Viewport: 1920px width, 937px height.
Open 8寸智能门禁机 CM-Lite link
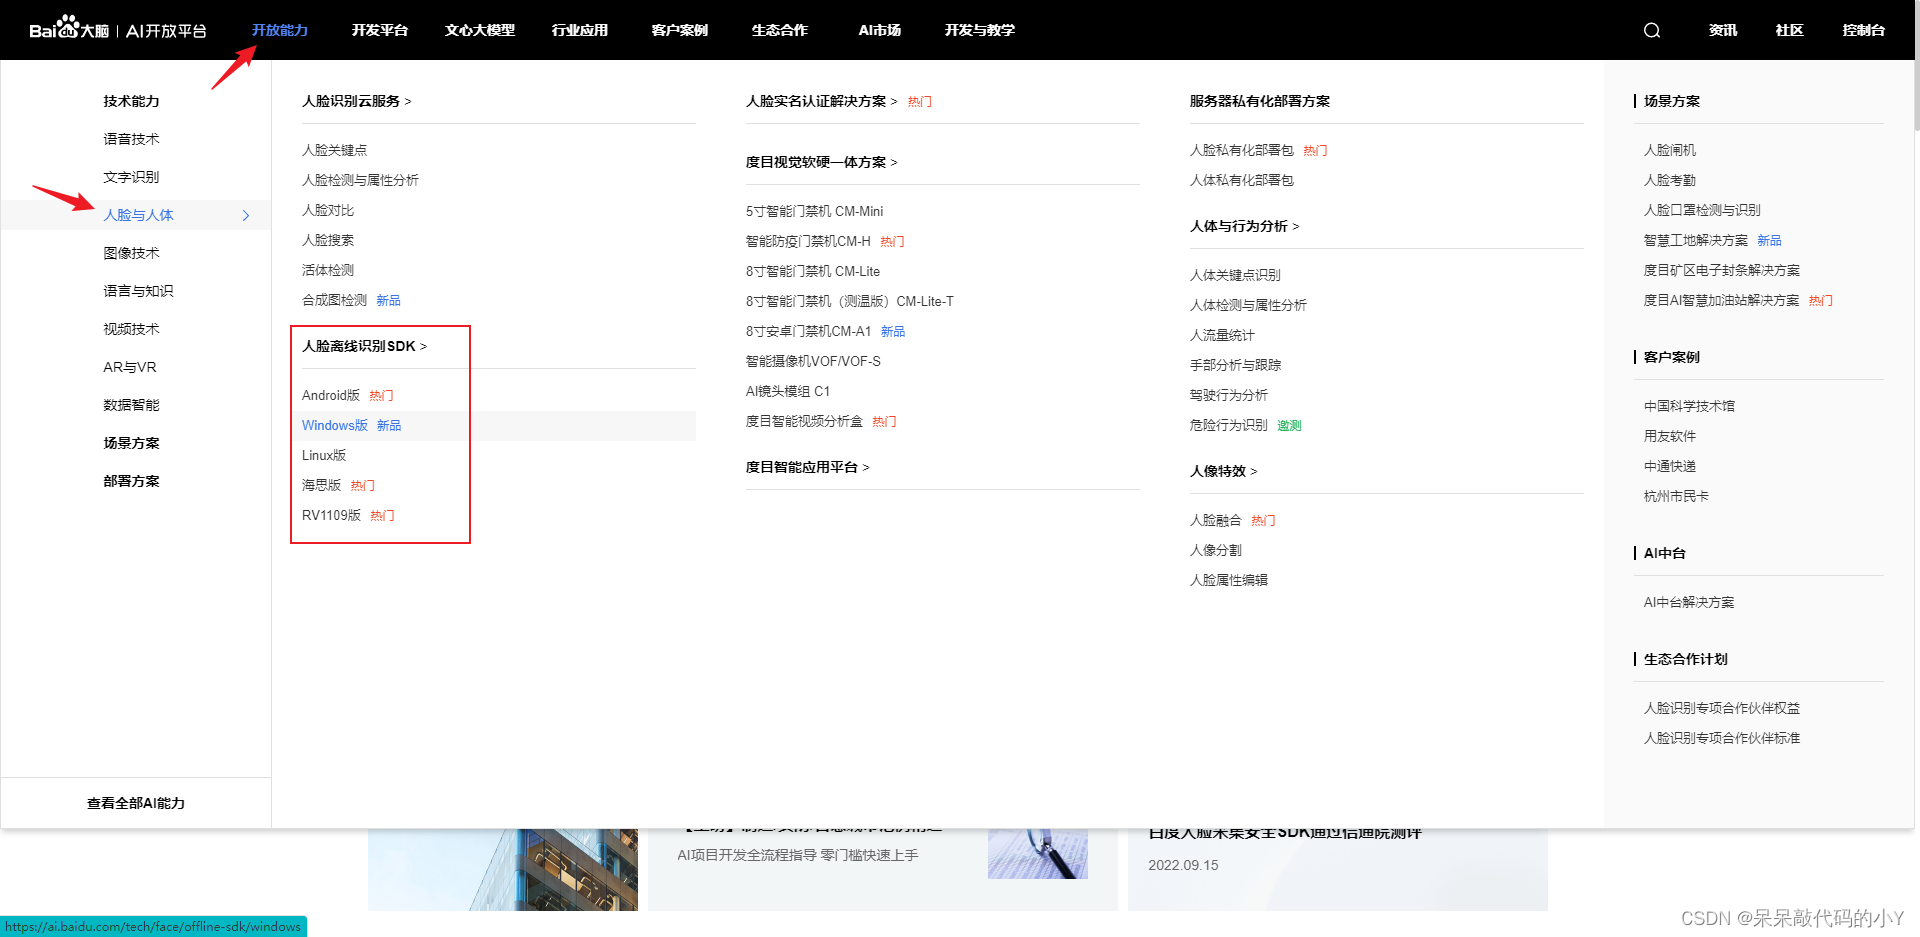coord(813,271)
